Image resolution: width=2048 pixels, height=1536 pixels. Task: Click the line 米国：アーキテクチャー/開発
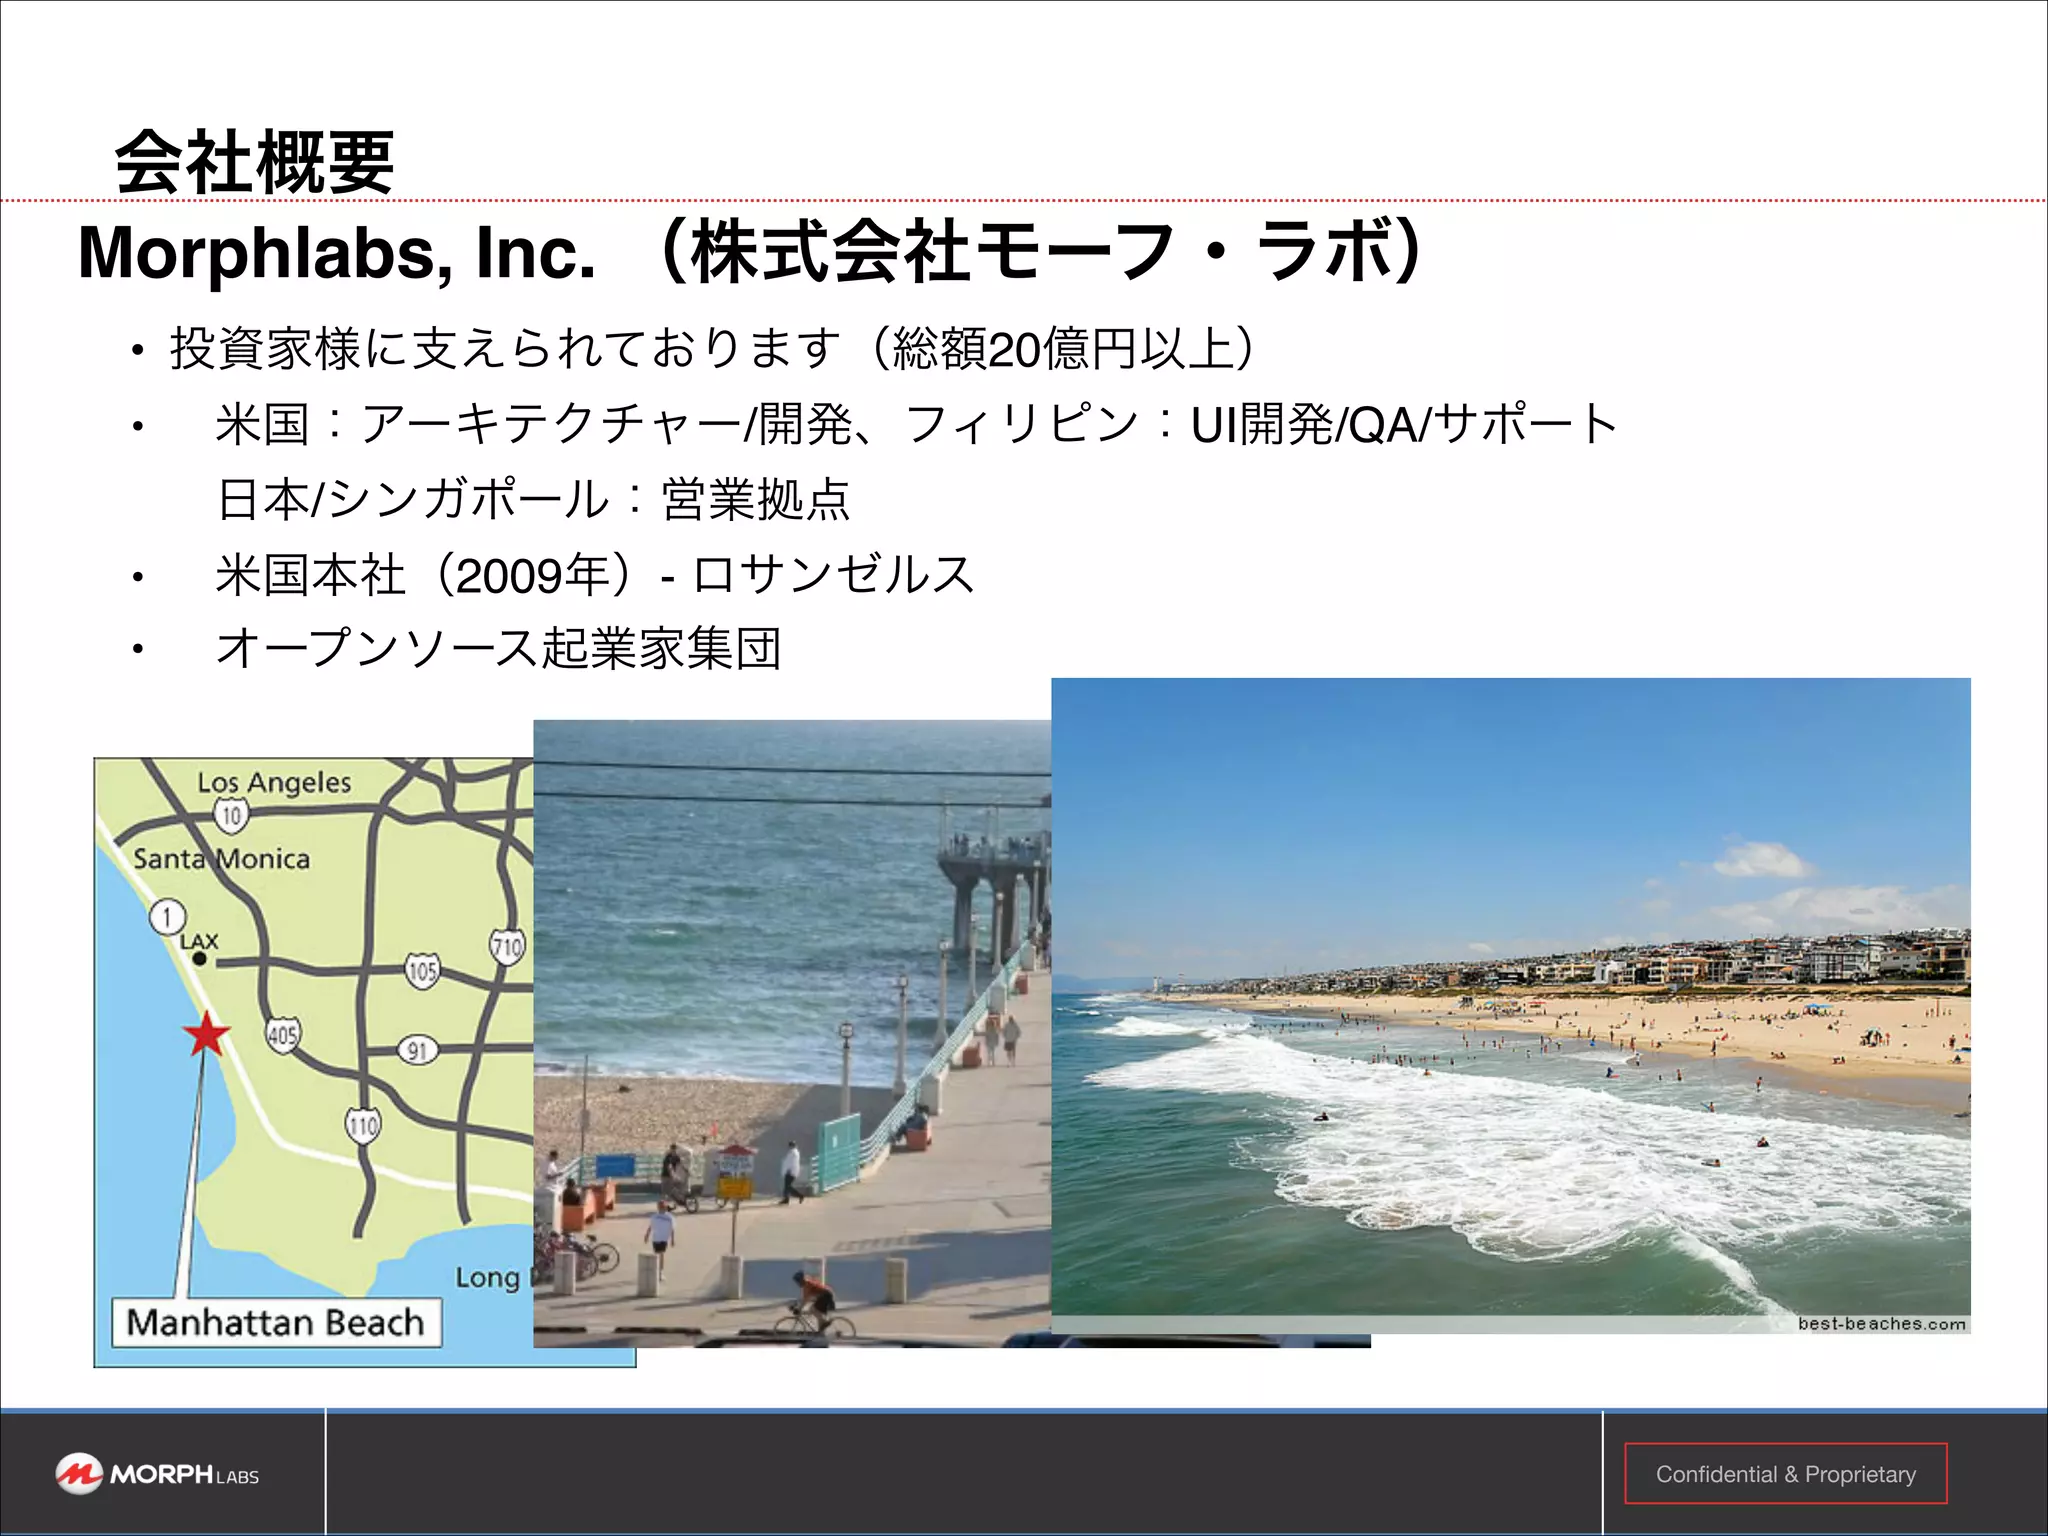(916, 424)
